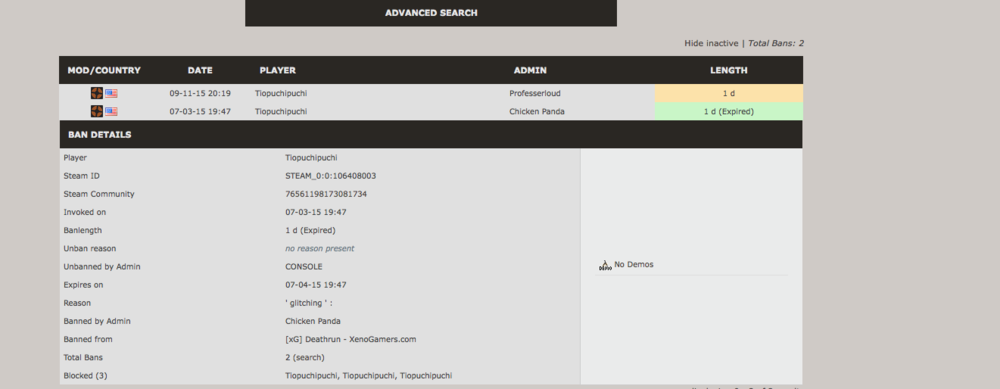
Task: Click no reason present text
Action: (320, 249)
